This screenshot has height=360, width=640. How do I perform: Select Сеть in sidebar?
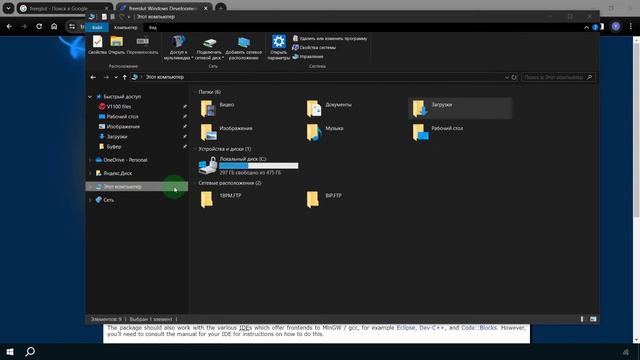pyautogui.click(x=108, y=200)
